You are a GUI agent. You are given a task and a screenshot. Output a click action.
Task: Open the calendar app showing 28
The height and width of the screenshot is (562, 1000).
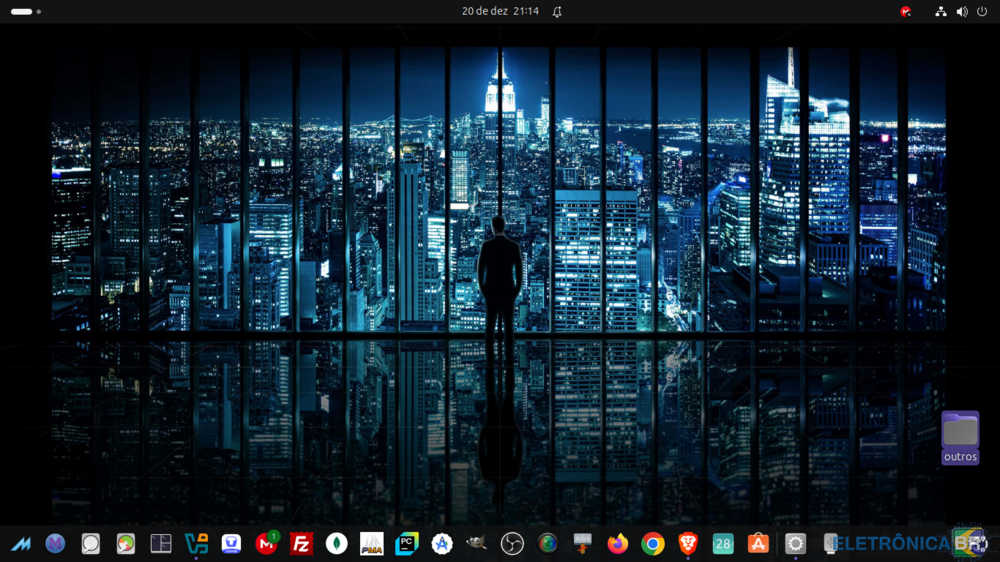723,544
